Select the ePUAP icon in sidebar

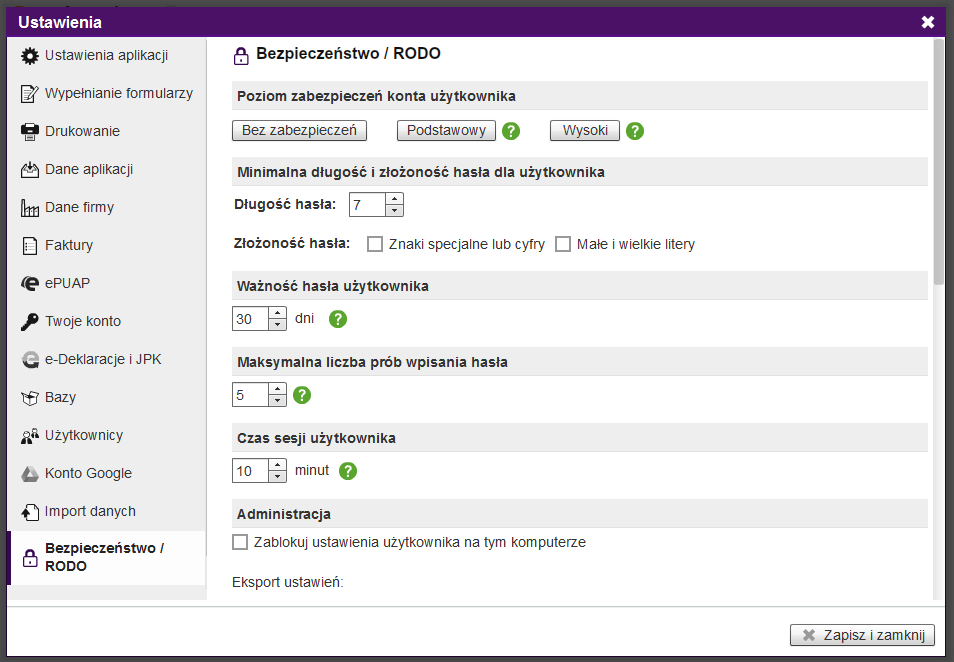click(x=30, y=284)
